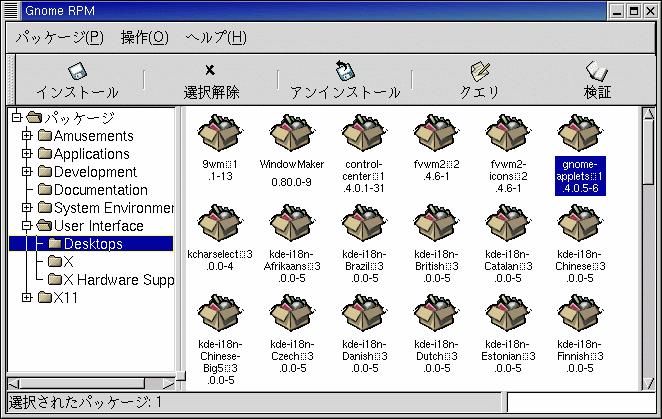Expand the Applications tree node

click(27, 153)
